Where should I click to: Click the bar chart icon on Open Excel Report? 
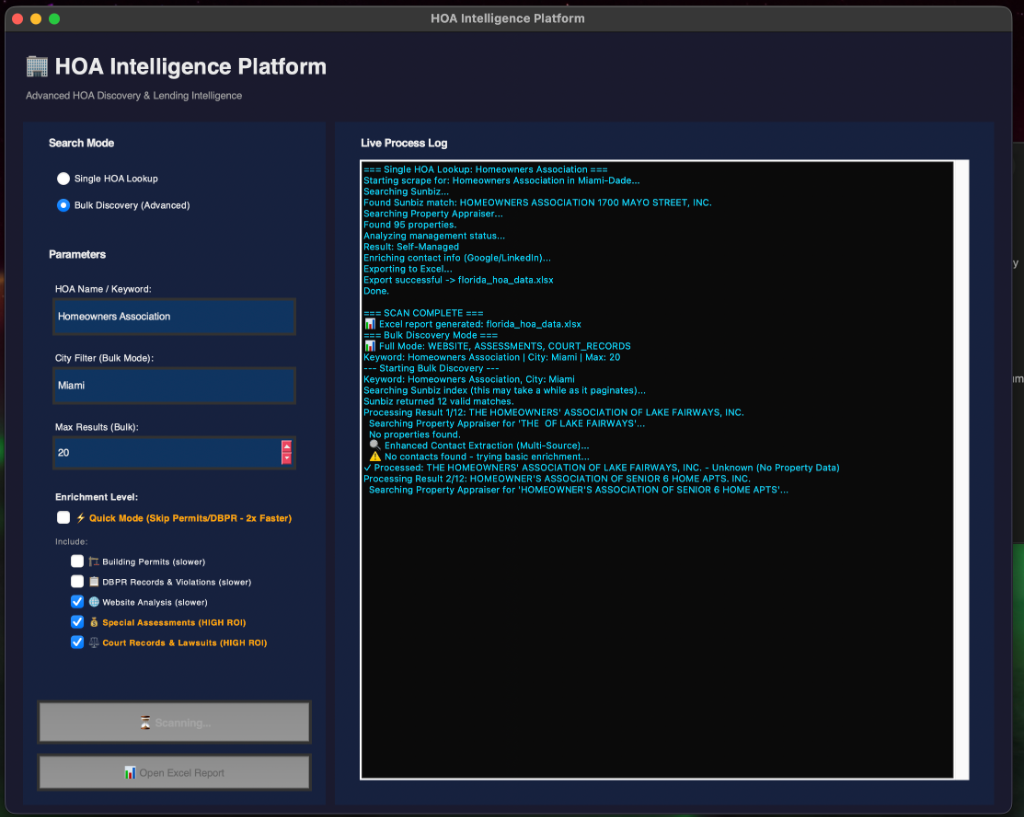click(x=130, y=772)
